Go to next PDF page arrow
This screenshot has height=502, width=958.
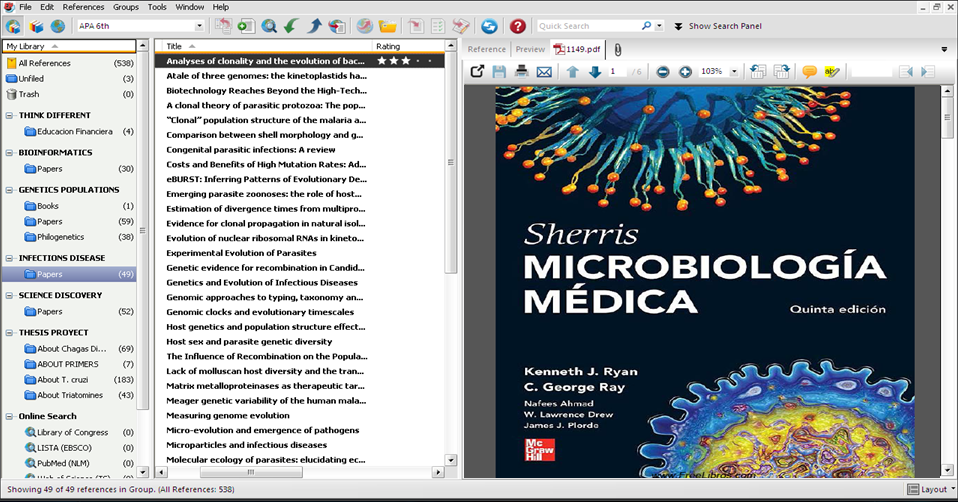(x=594, y=71)
